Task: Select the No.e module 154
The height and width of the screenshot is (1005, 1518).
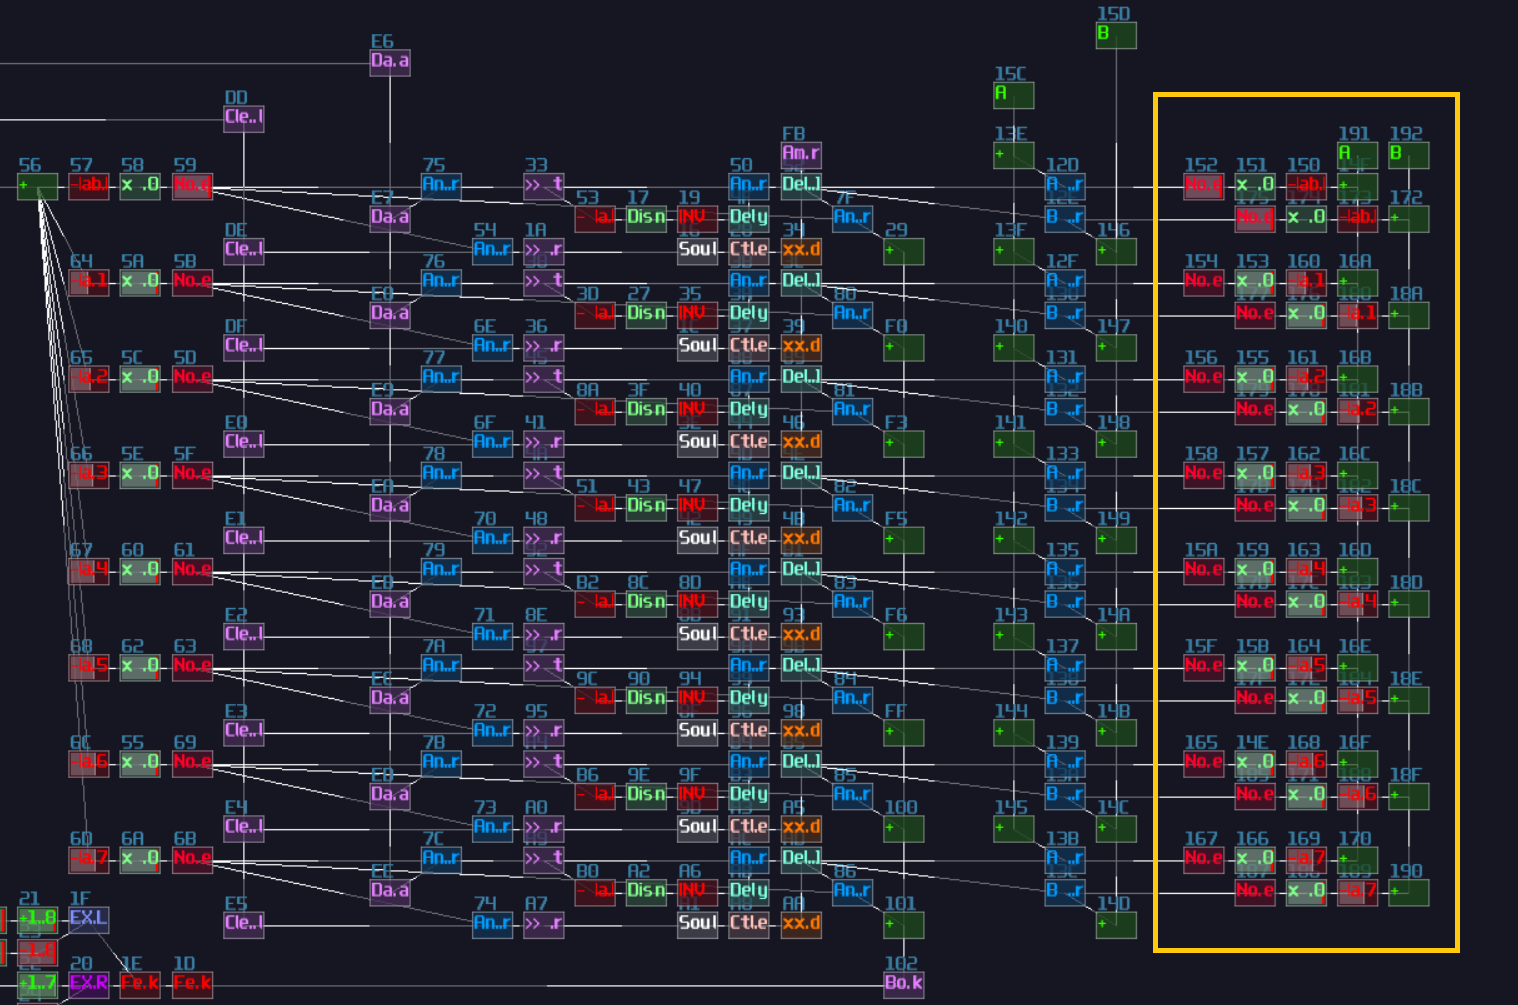Action: point(1204,282)
